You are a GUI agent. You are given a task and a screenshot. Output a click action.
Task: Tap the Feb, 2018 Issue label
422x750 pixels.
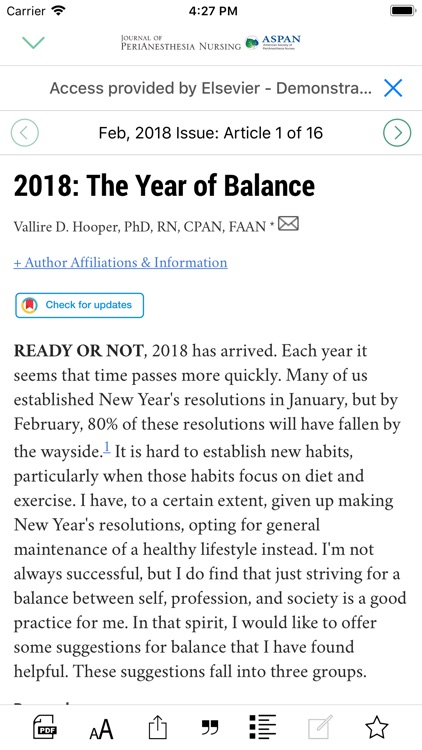(x=211, y=132)
